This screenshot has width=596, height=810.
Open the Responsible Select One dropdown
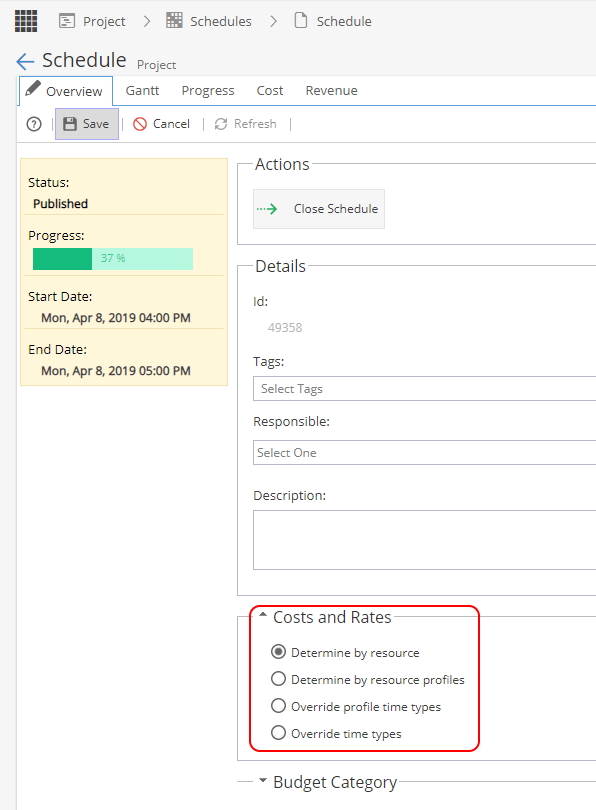(x=424, y=453)
